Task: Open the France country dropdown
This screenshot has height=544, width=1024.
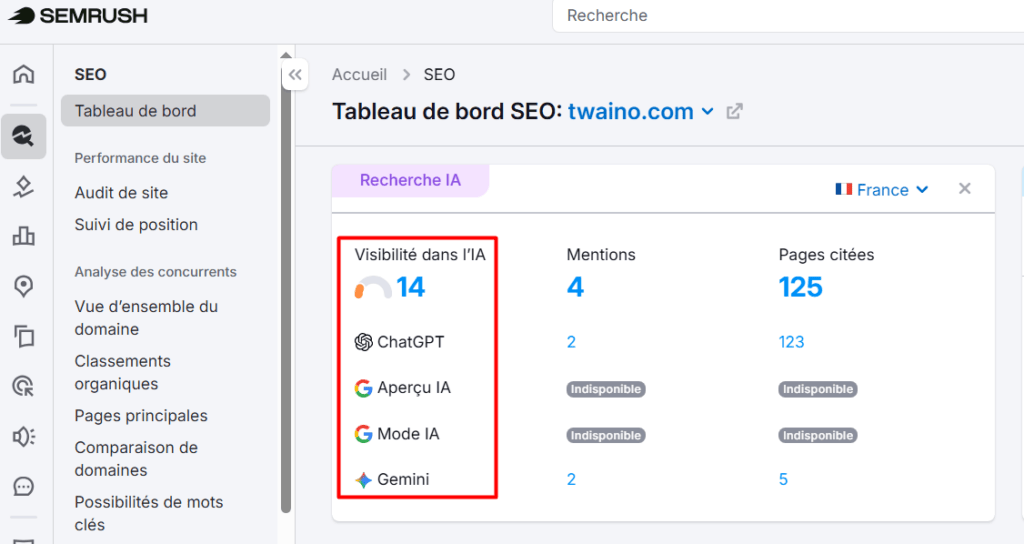Action: click(x=882, y=190)
